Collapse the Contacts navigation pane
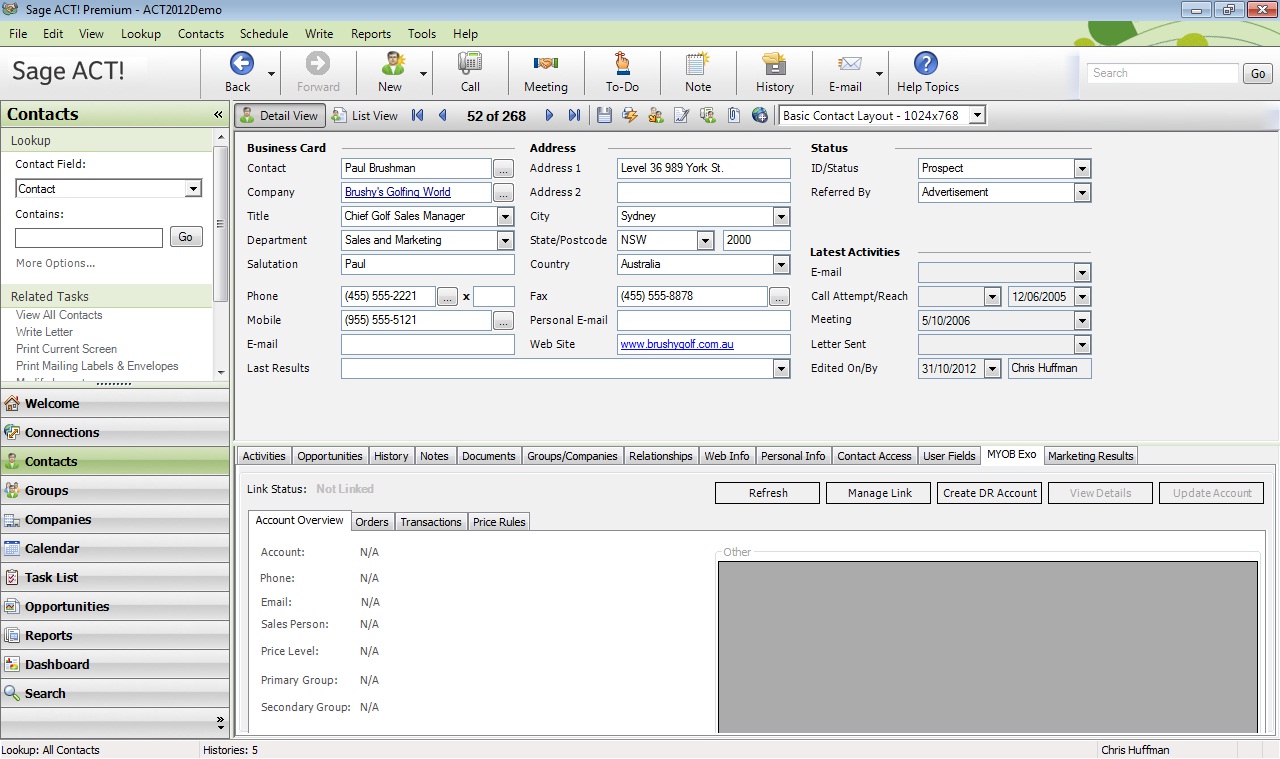The width and height of the screenshot is (1280, 759). [218, 115]
